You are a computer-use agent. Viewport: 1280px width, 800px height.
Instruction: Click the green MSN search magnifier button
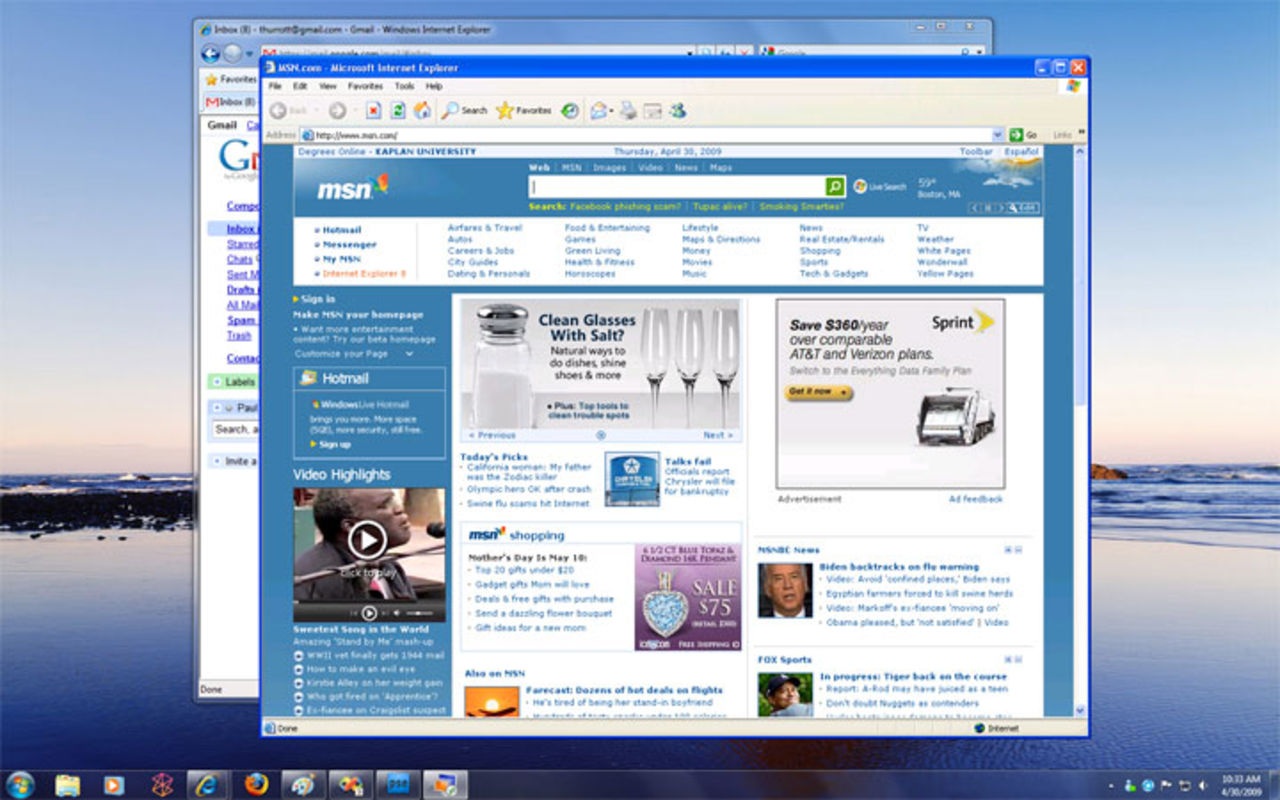(835, 187)
